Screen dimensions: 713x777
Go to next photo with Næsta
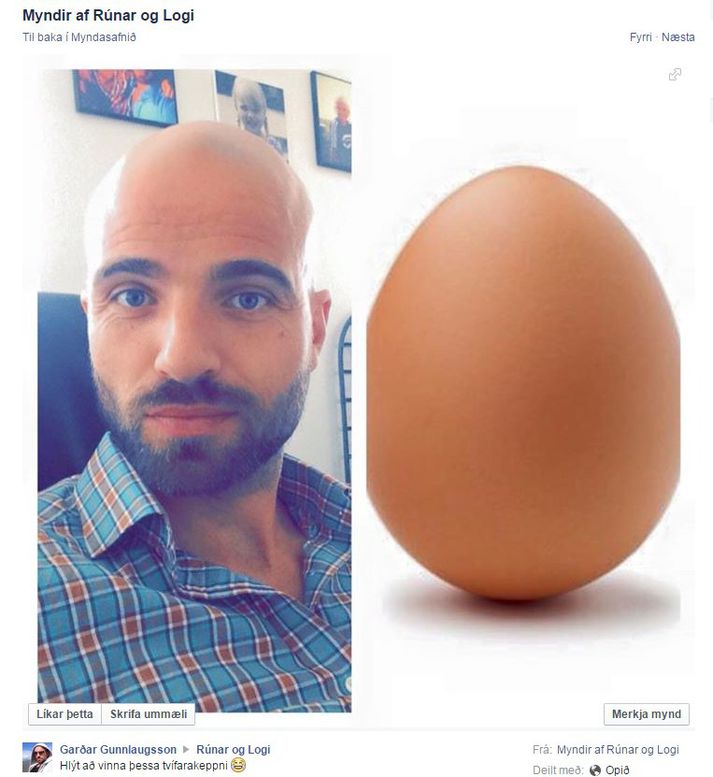(x=678, y=37)
